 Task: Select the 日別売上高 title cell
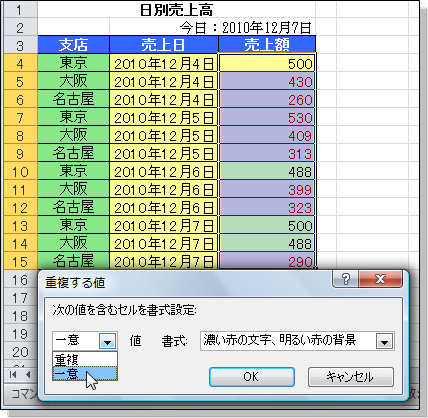point(177,10)
